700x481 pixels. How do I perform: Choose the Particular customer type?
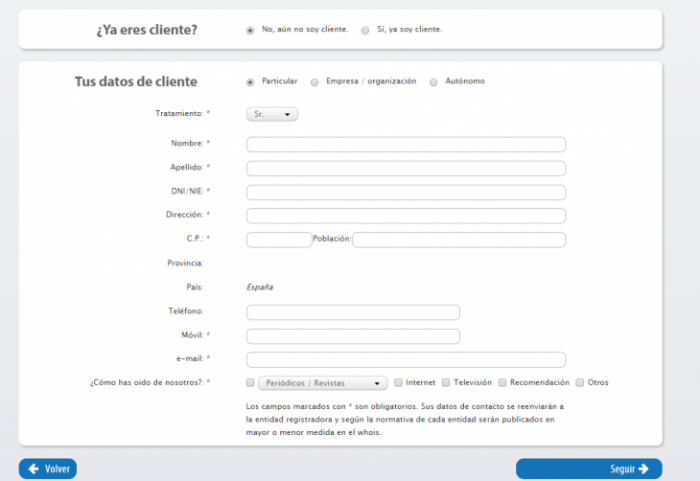pyautogui.click(x=250, y=82)
